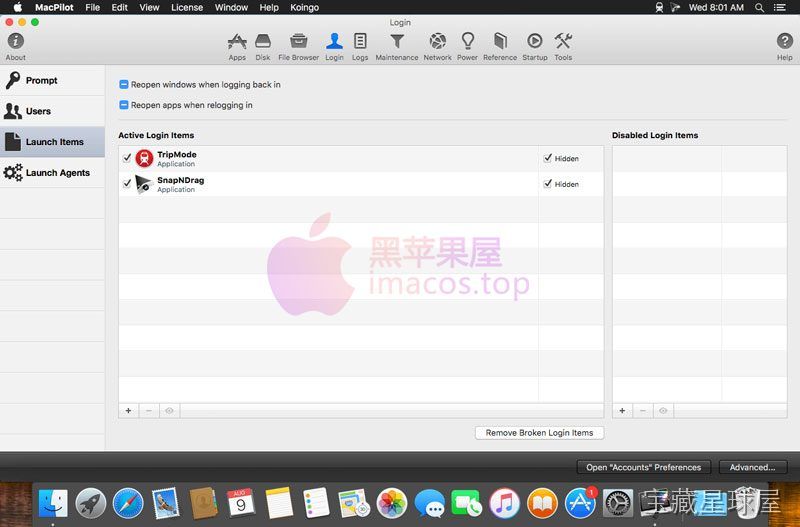The image size is (800, 527).
Task: Click TripMode train icon in menu bar
Action: [659, 7]
